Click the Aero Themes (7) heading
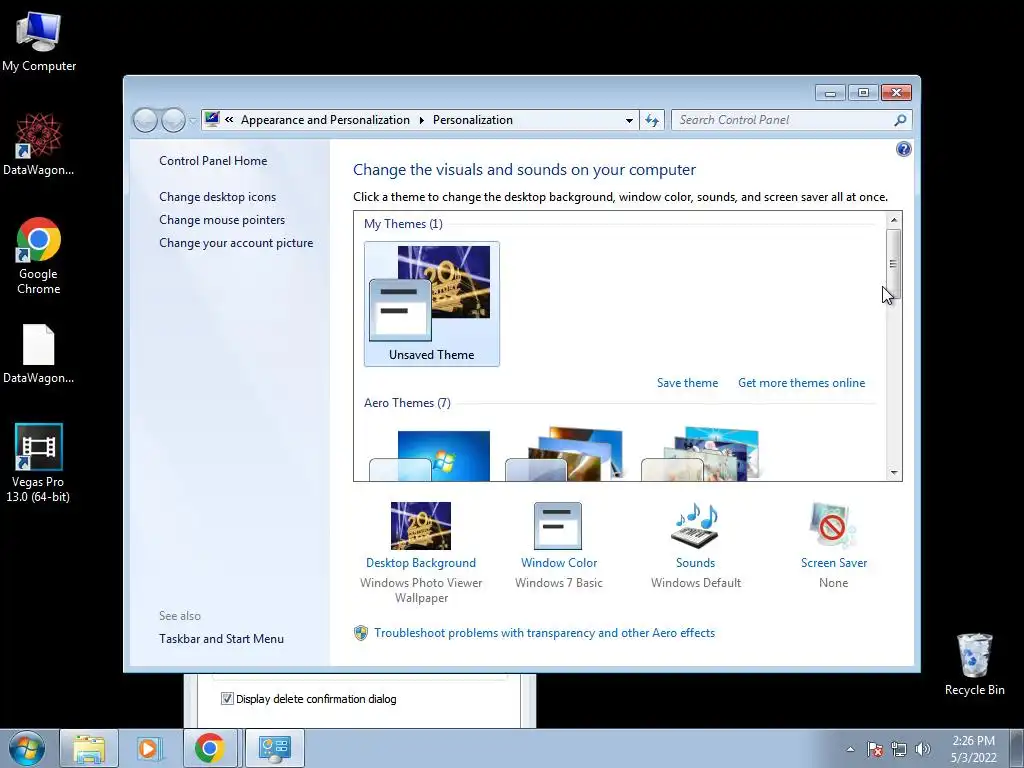The image size is (1024, 768). [407, 403]
